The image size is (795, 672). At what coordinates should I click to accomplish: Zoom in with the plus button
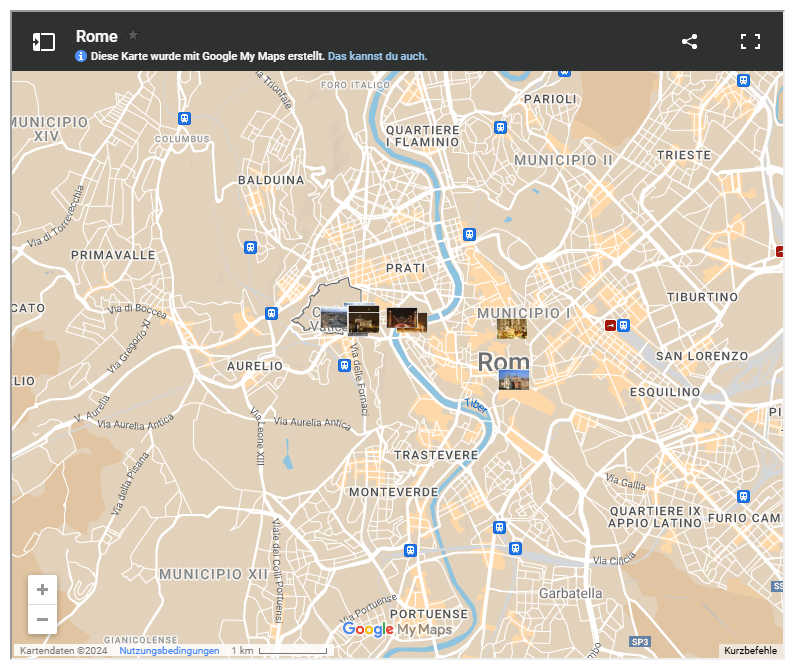click(x=42, y=589)
